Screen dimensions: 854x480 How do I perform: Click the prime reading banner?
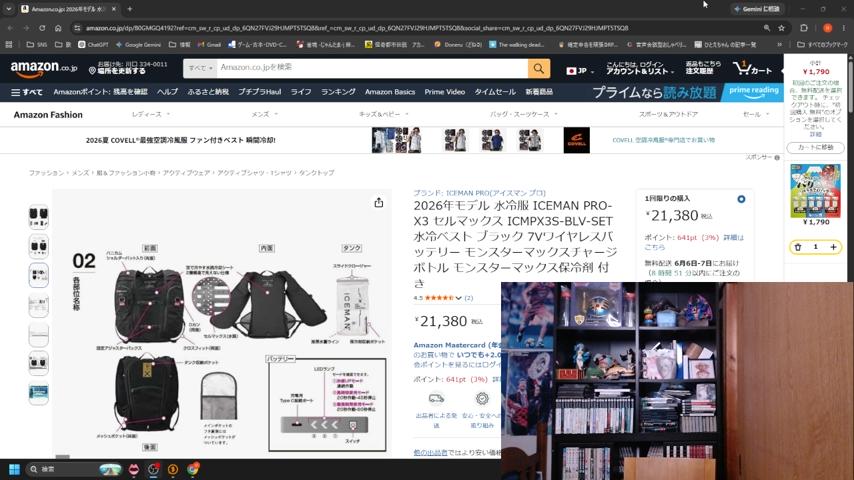click(753, 92)
